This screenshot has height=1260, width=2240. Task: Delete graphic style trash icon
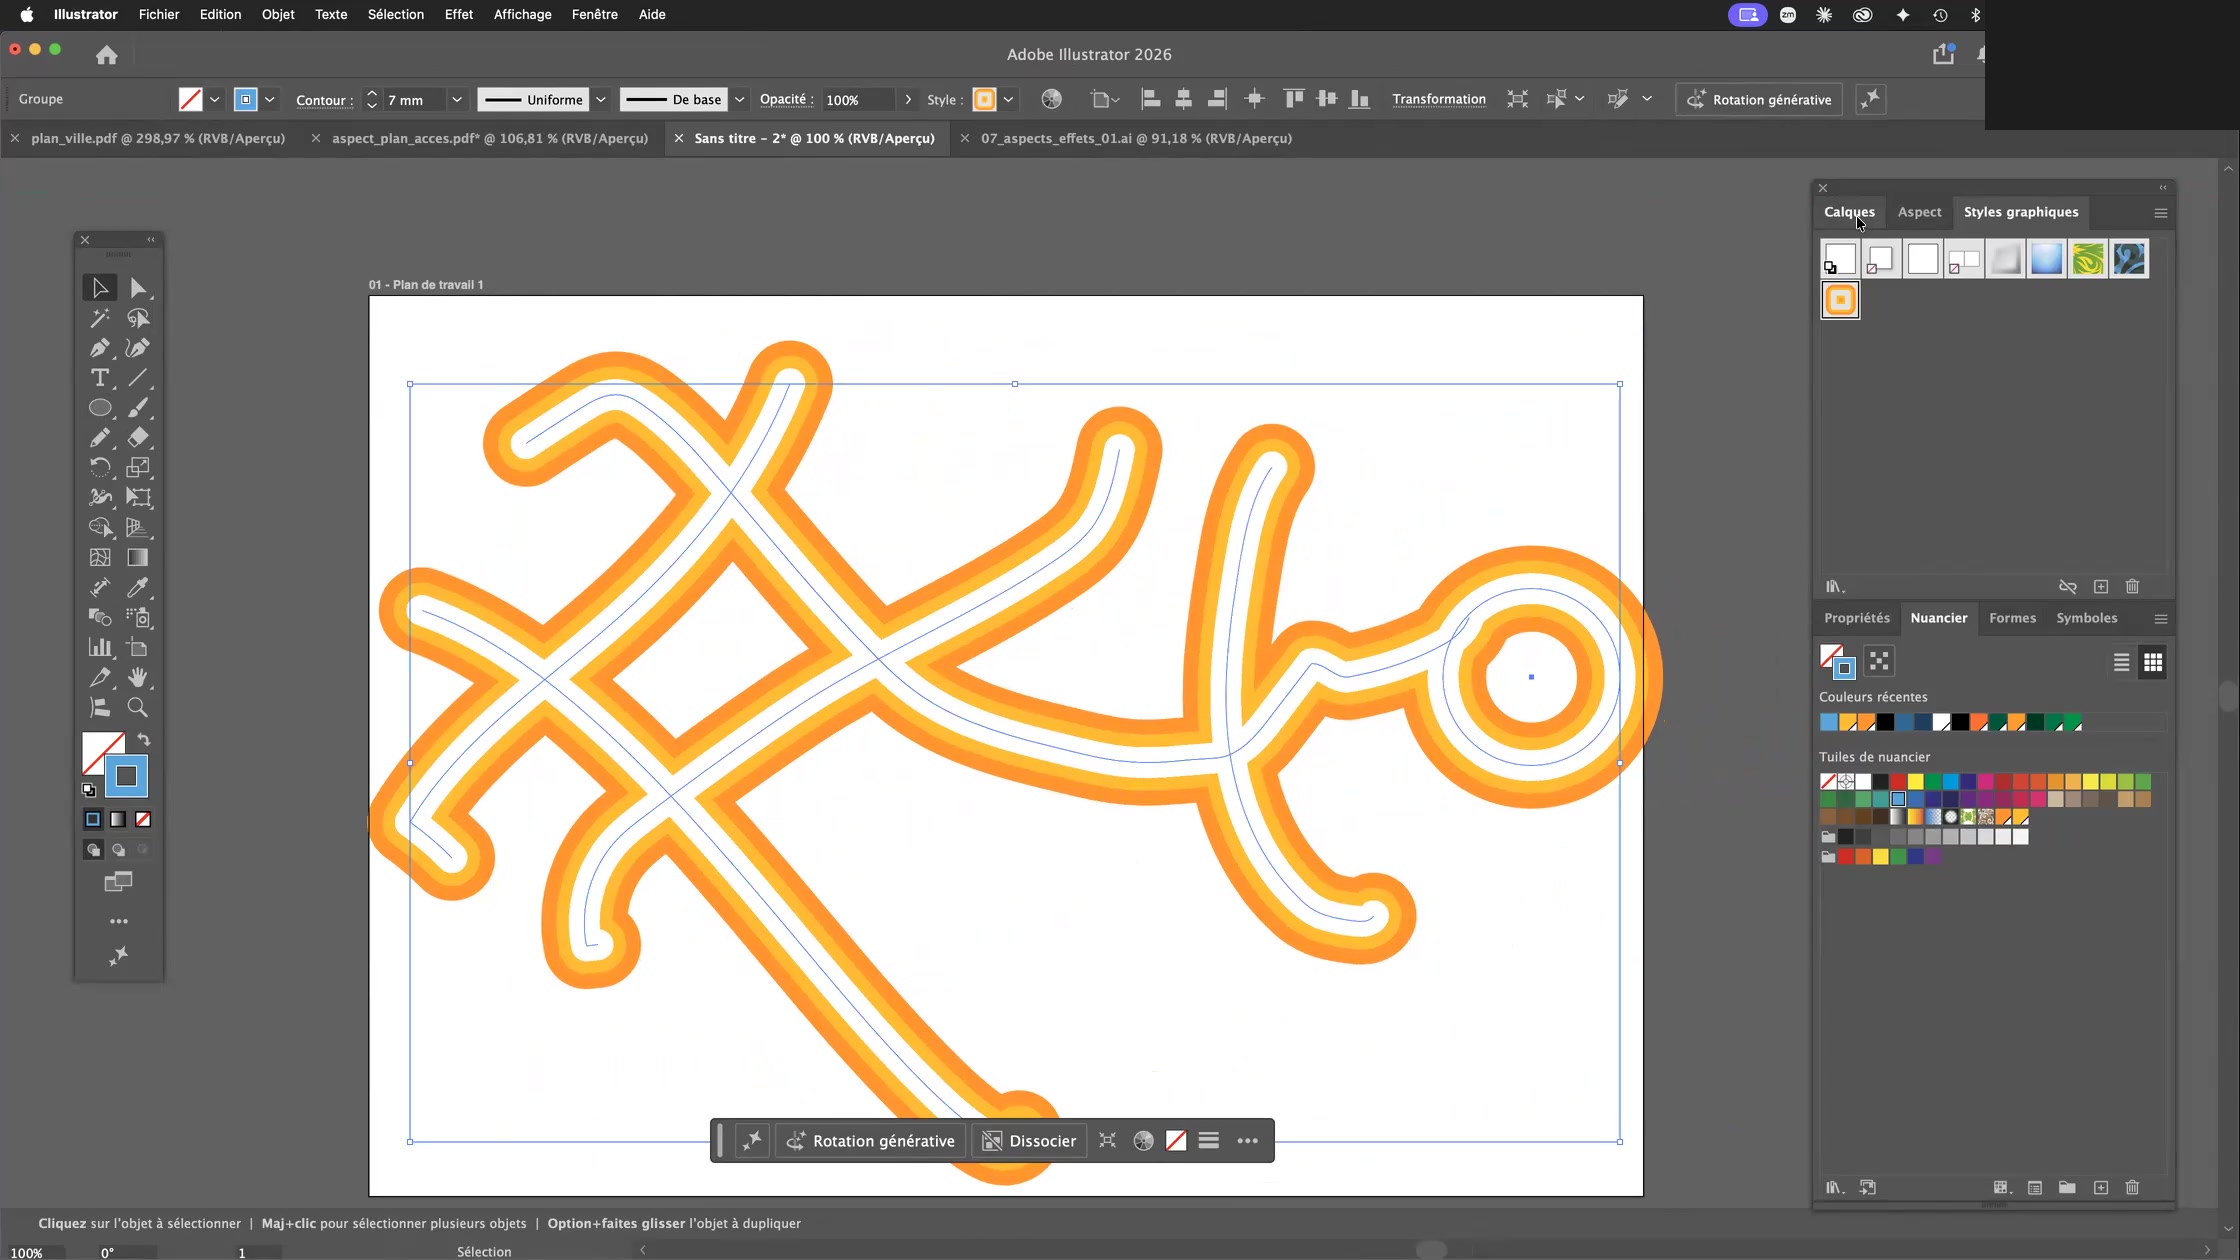[x=2132, y=587]
